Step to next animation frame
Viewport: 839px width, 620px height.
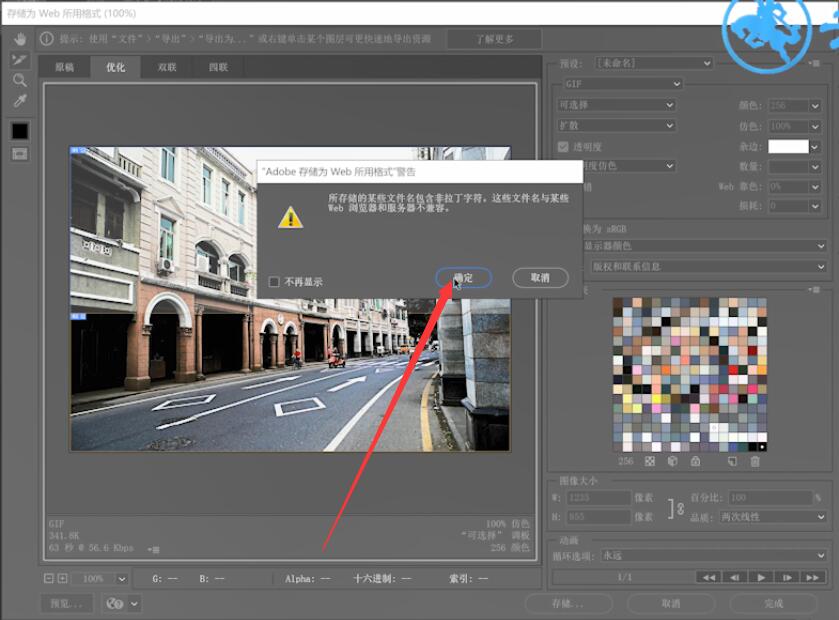coord(787,577)
